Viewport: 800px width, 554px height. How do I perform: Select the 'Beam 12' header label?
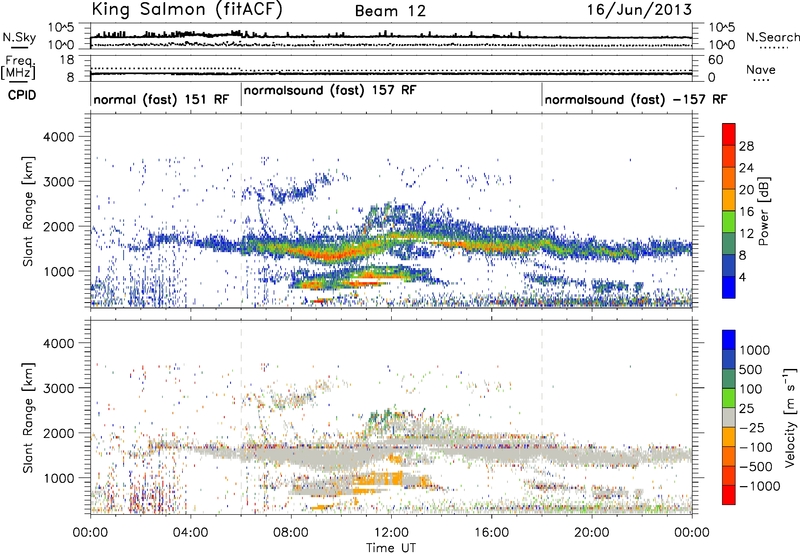pos(390,11)
